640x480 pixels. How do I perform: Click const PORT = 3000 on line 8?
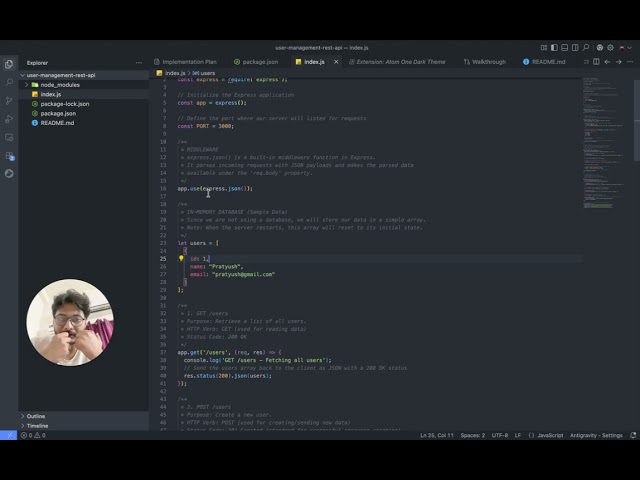[x=206, y=126]
